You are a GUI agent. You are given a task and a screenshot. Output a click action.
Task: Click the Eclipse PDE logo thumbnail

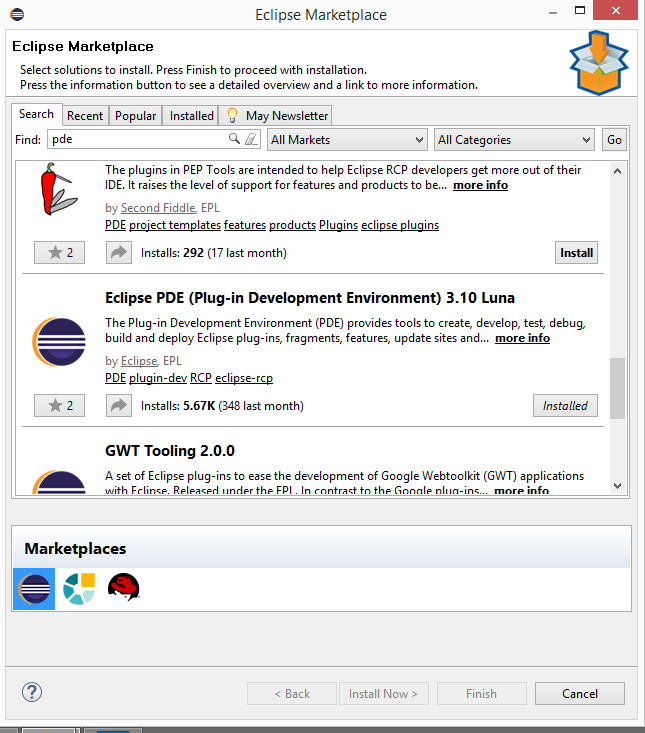(x=59, y=342)
